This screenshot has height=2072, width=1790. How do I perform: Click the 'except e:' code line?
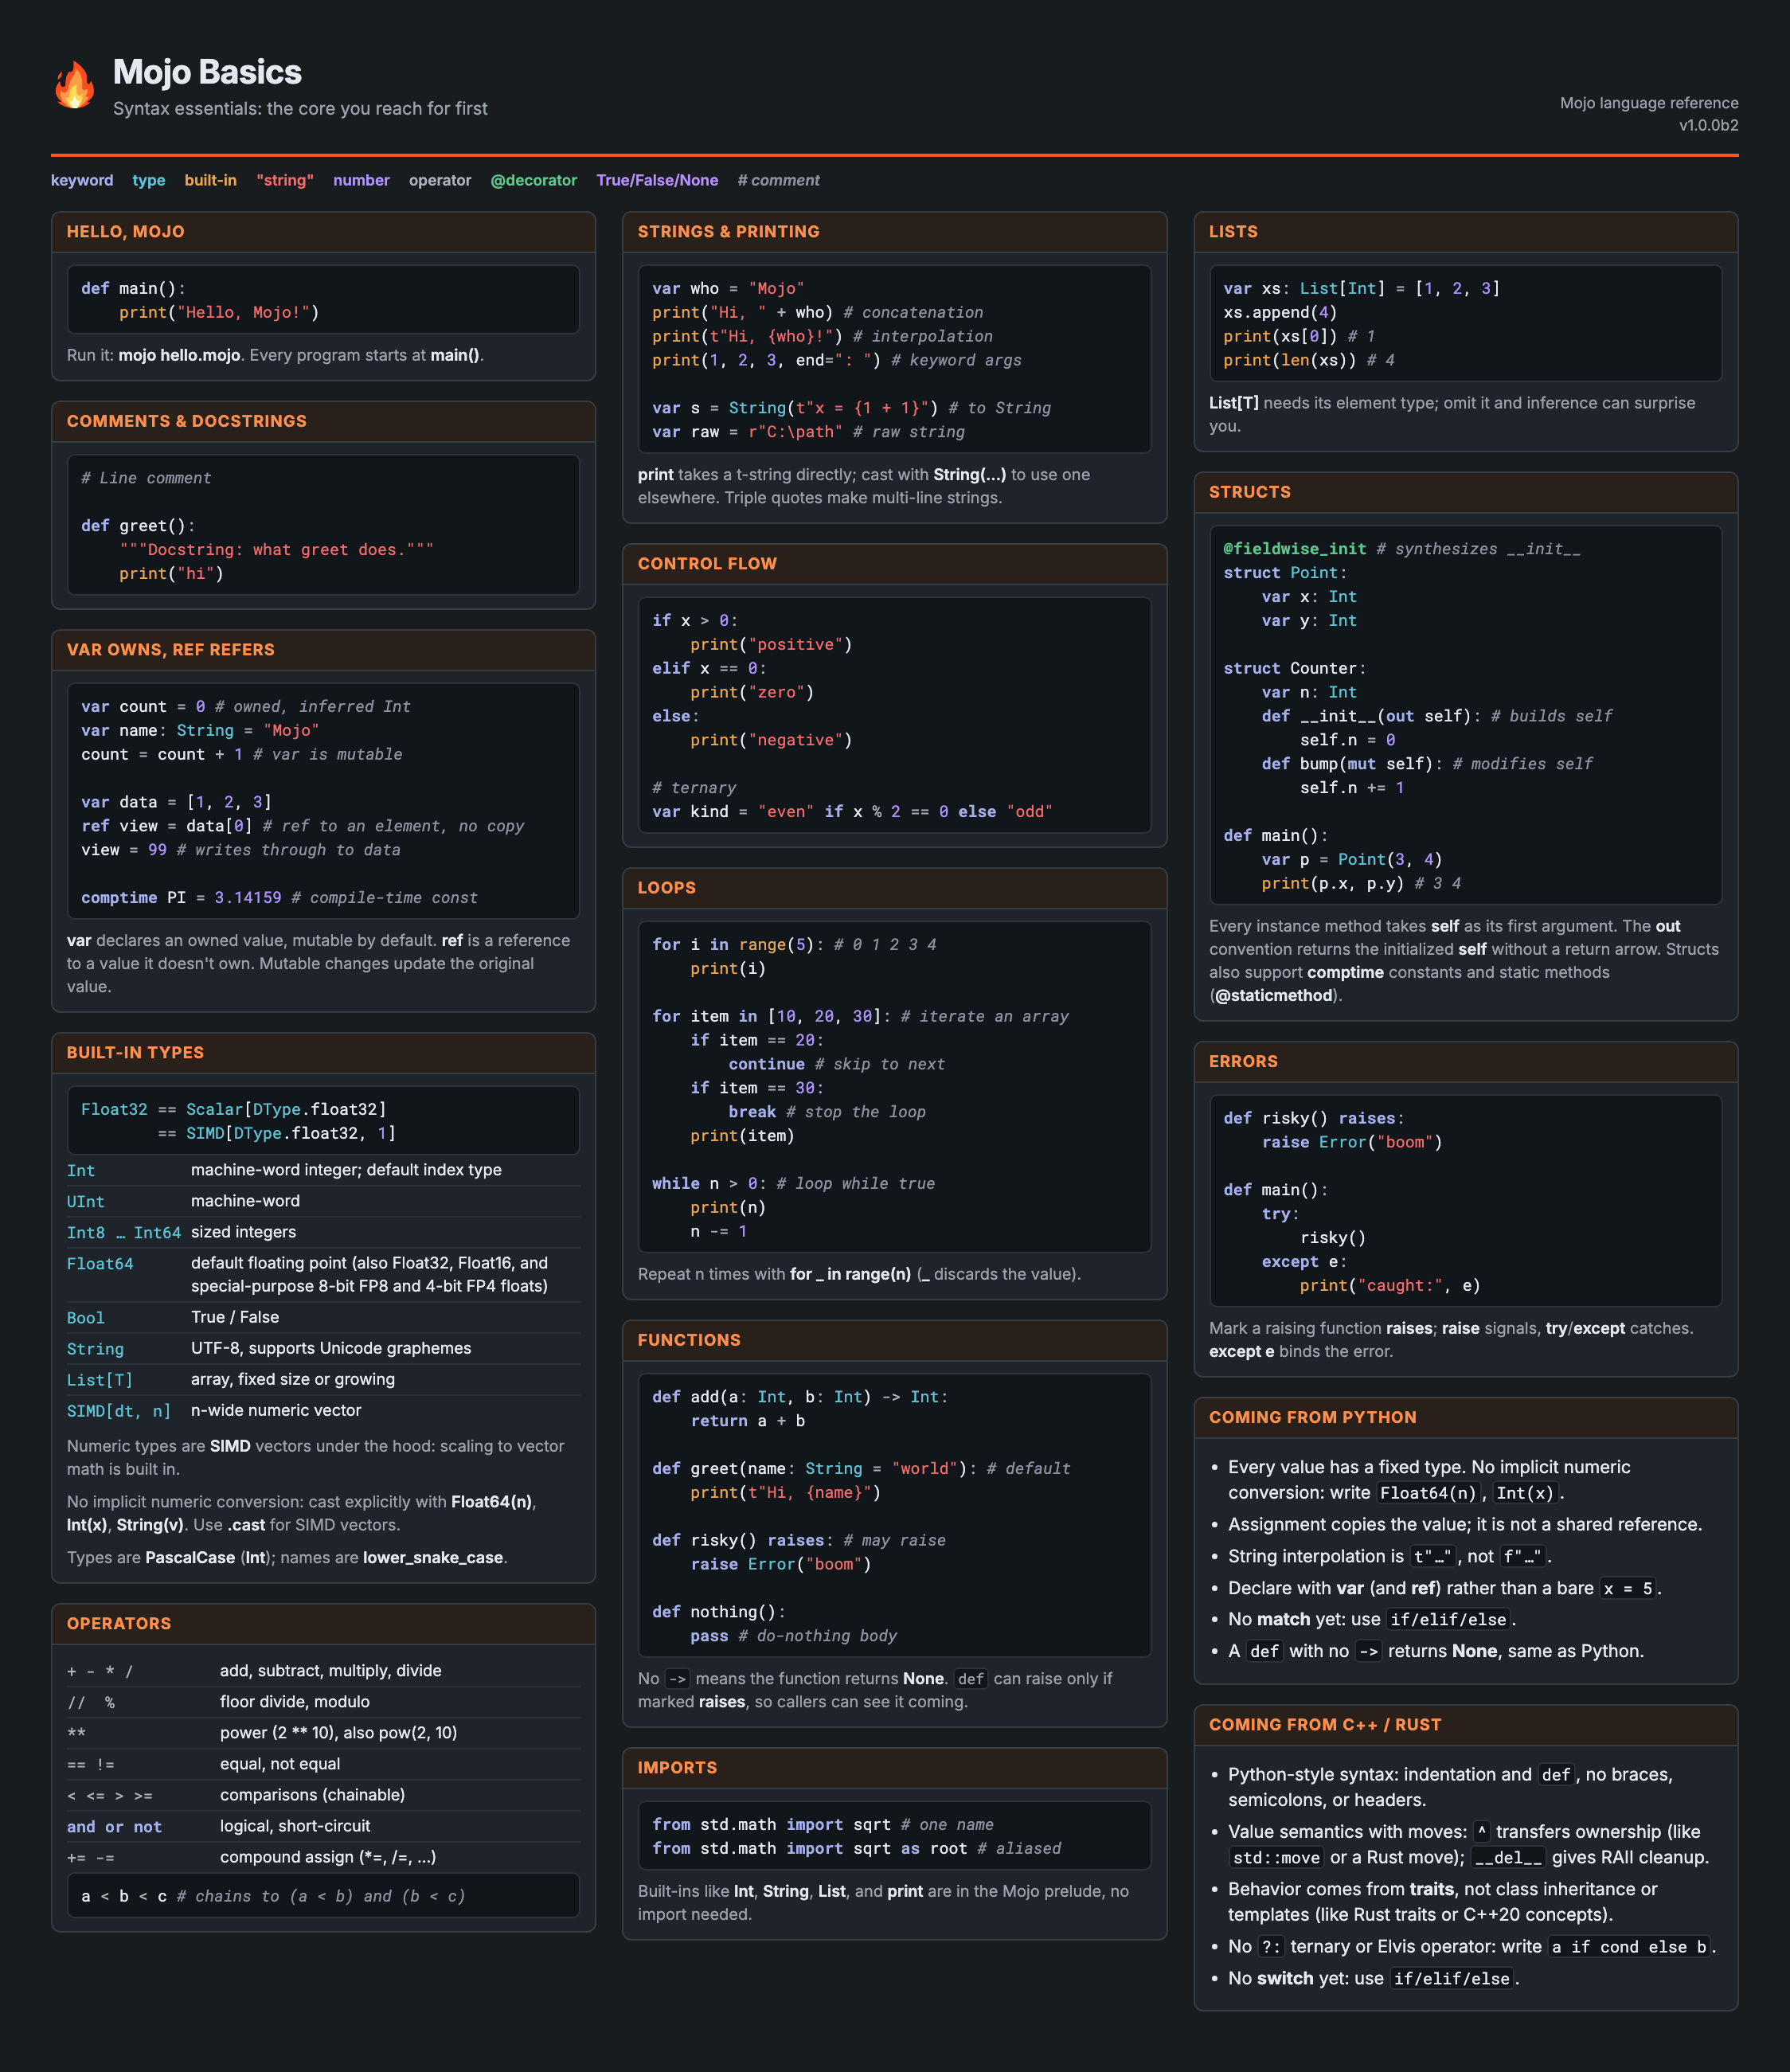pos(1304,1262)
